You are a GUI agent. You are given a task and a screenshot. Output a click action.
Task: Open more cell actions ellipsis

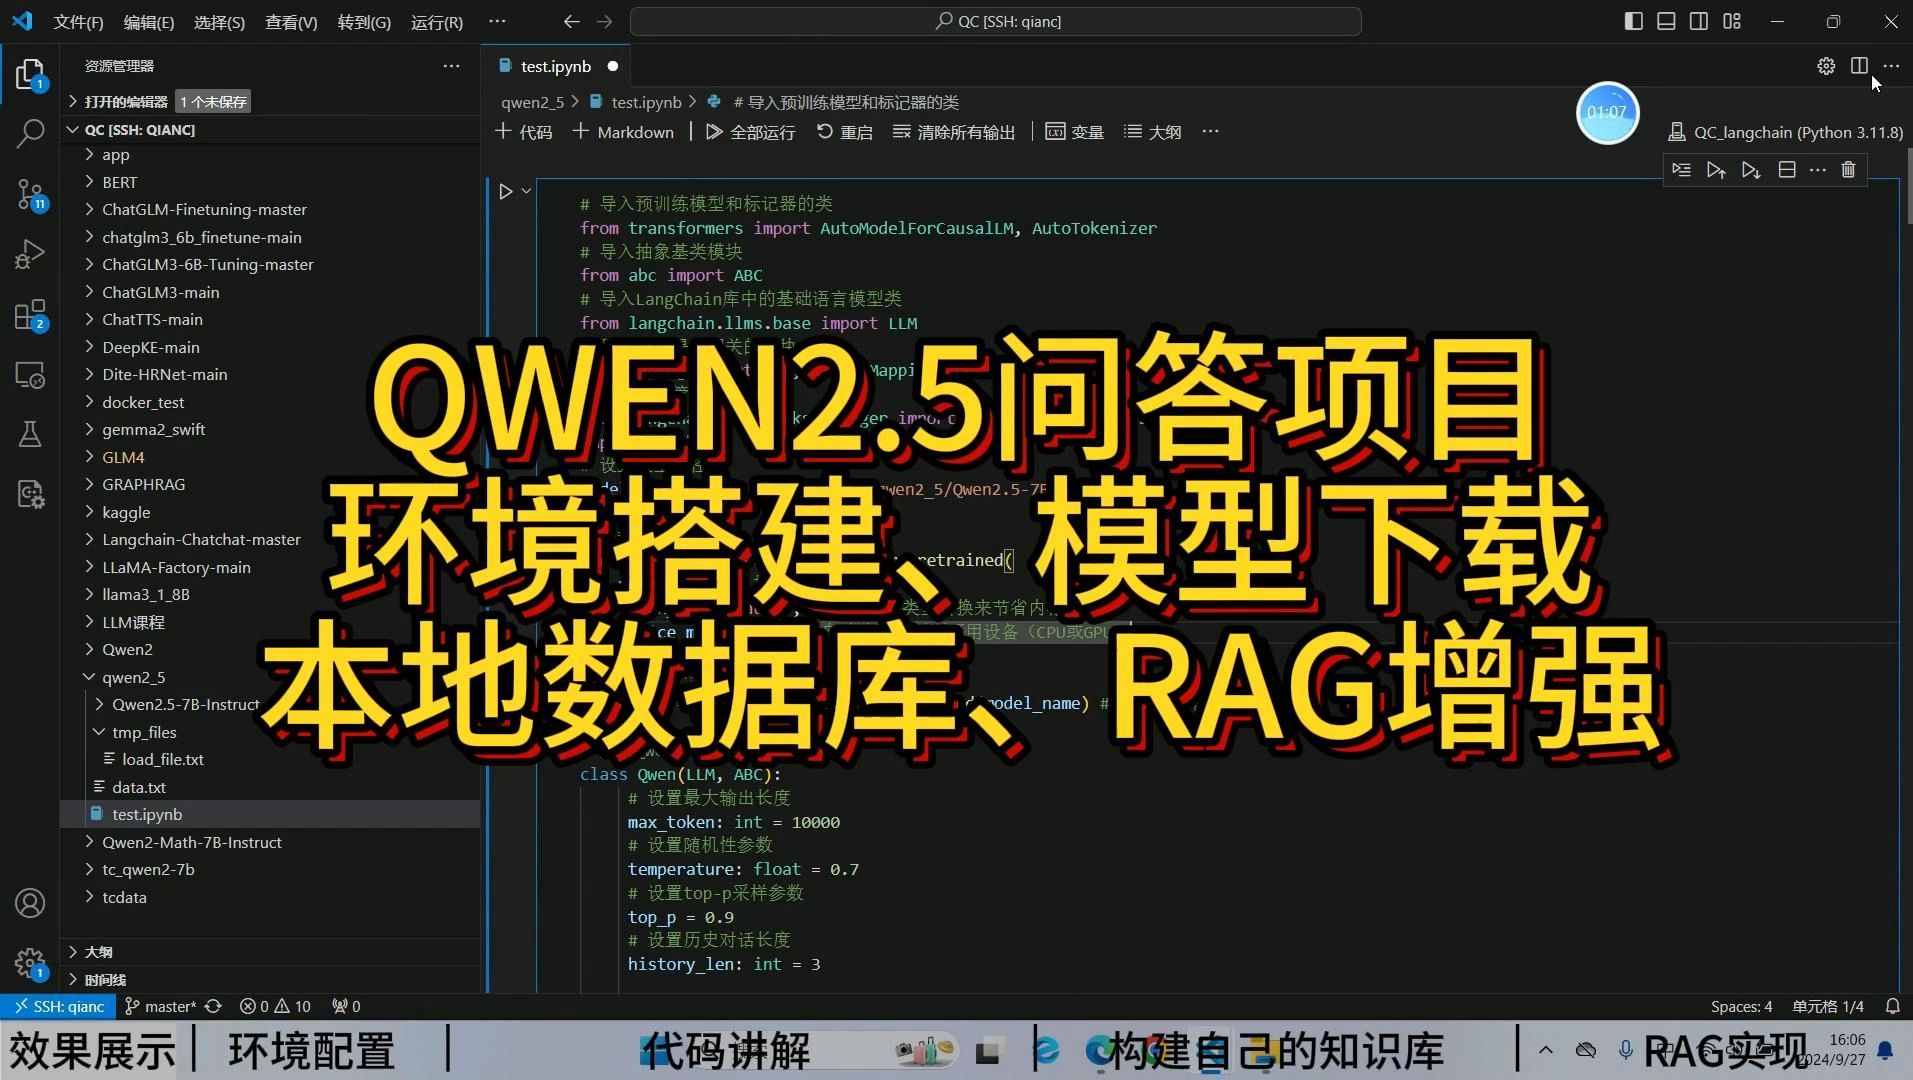(x=1818, y=170)
